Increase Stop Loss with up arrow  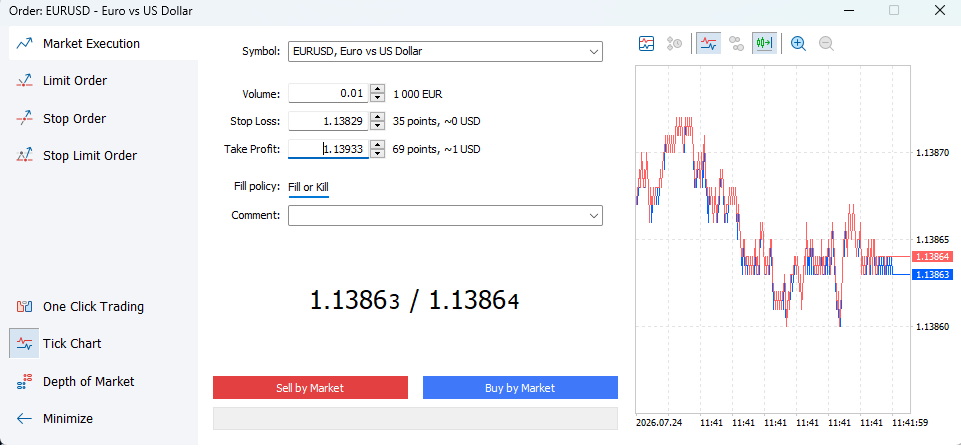(378, 117)
